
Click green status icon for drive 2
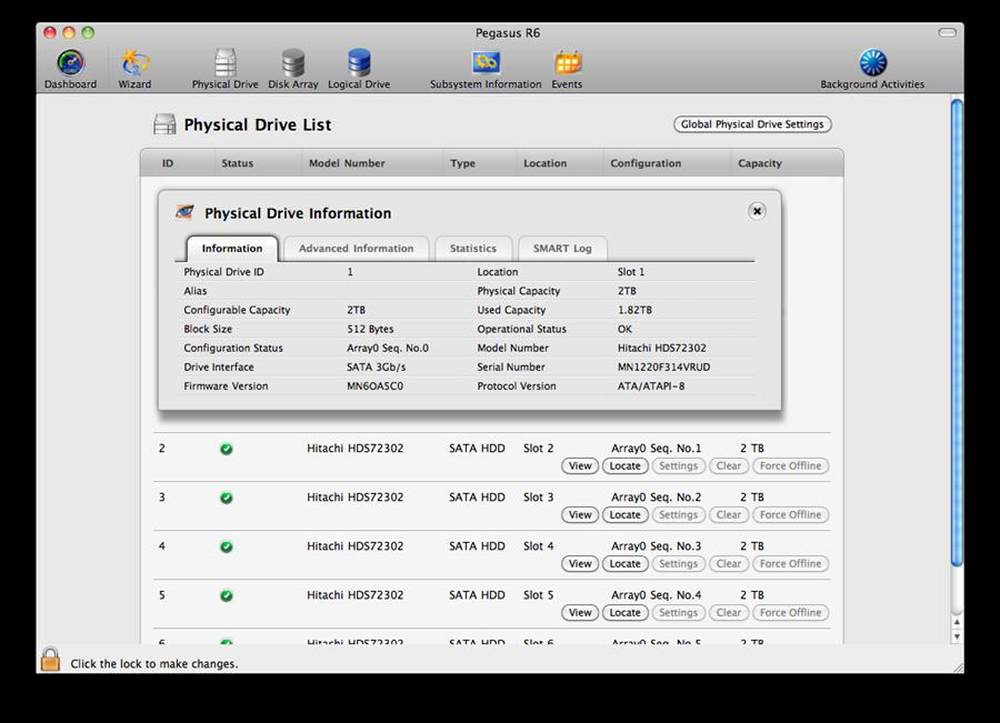coord(226,449)
